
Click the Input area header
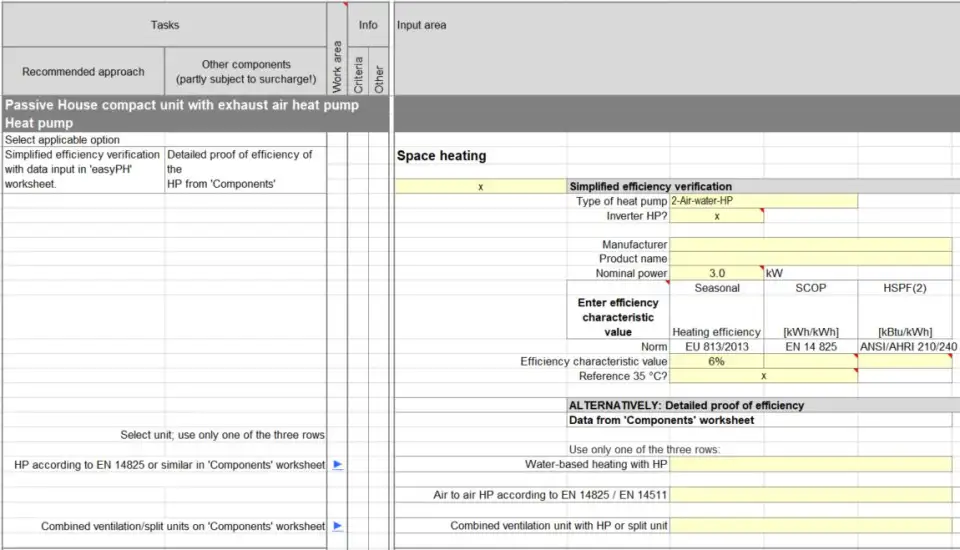tap(422, 25)
